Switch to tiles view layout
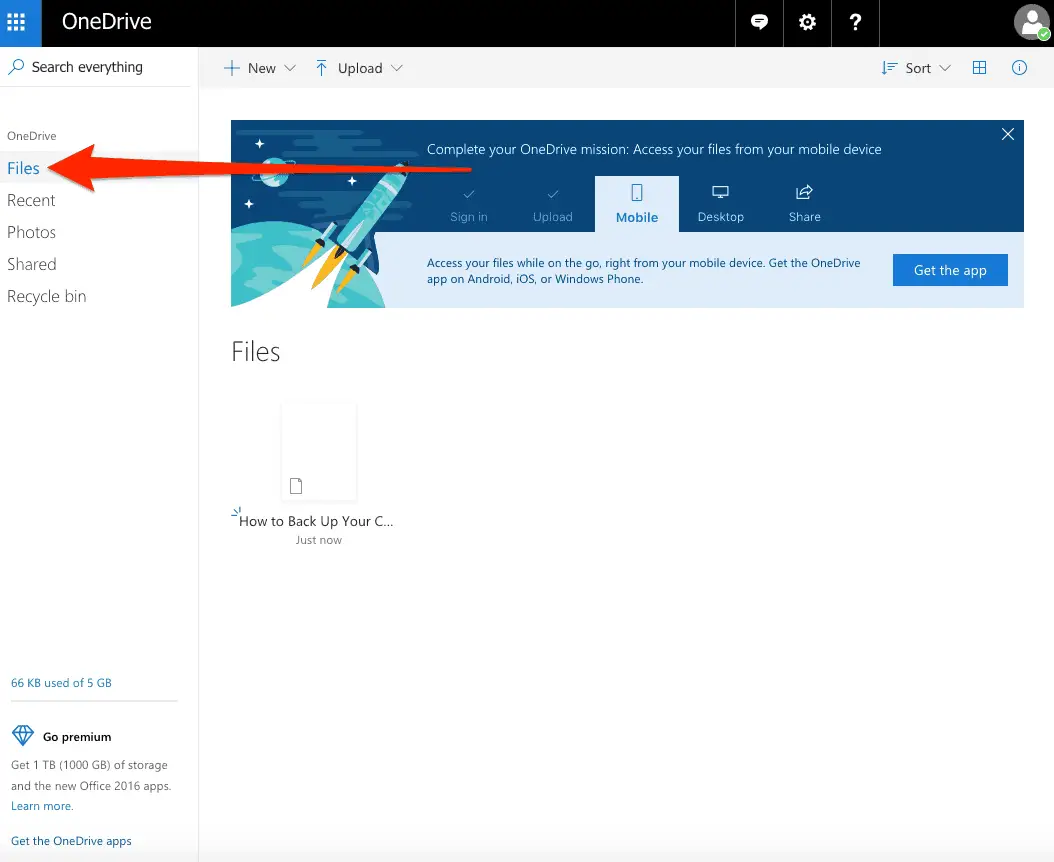Viewport: 1054px width, 862px height. coord(979,67)
